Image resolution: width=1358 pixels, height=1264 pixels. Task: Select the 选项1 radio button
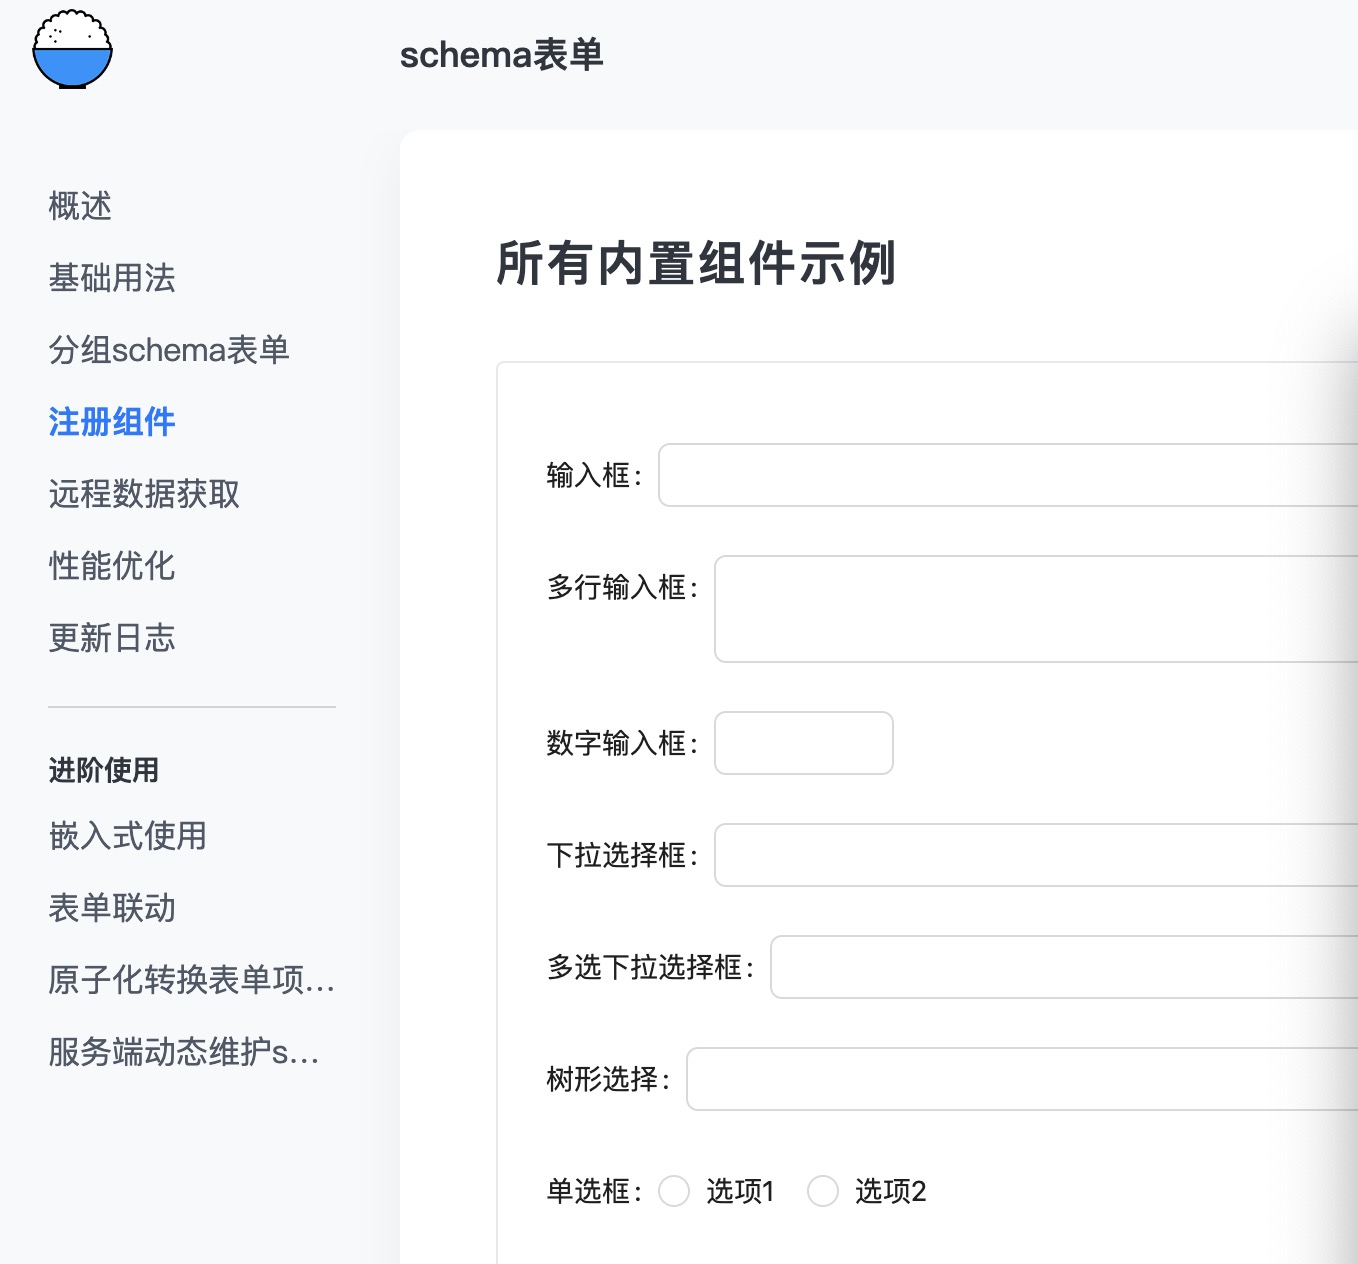point(674,1191)
